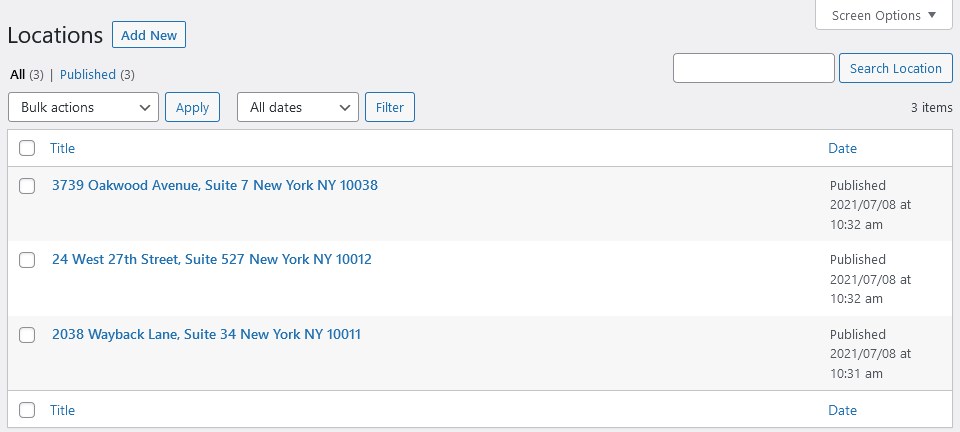Focus the location search input field
The image size is (960, 432).
click(x=754, y=68)
